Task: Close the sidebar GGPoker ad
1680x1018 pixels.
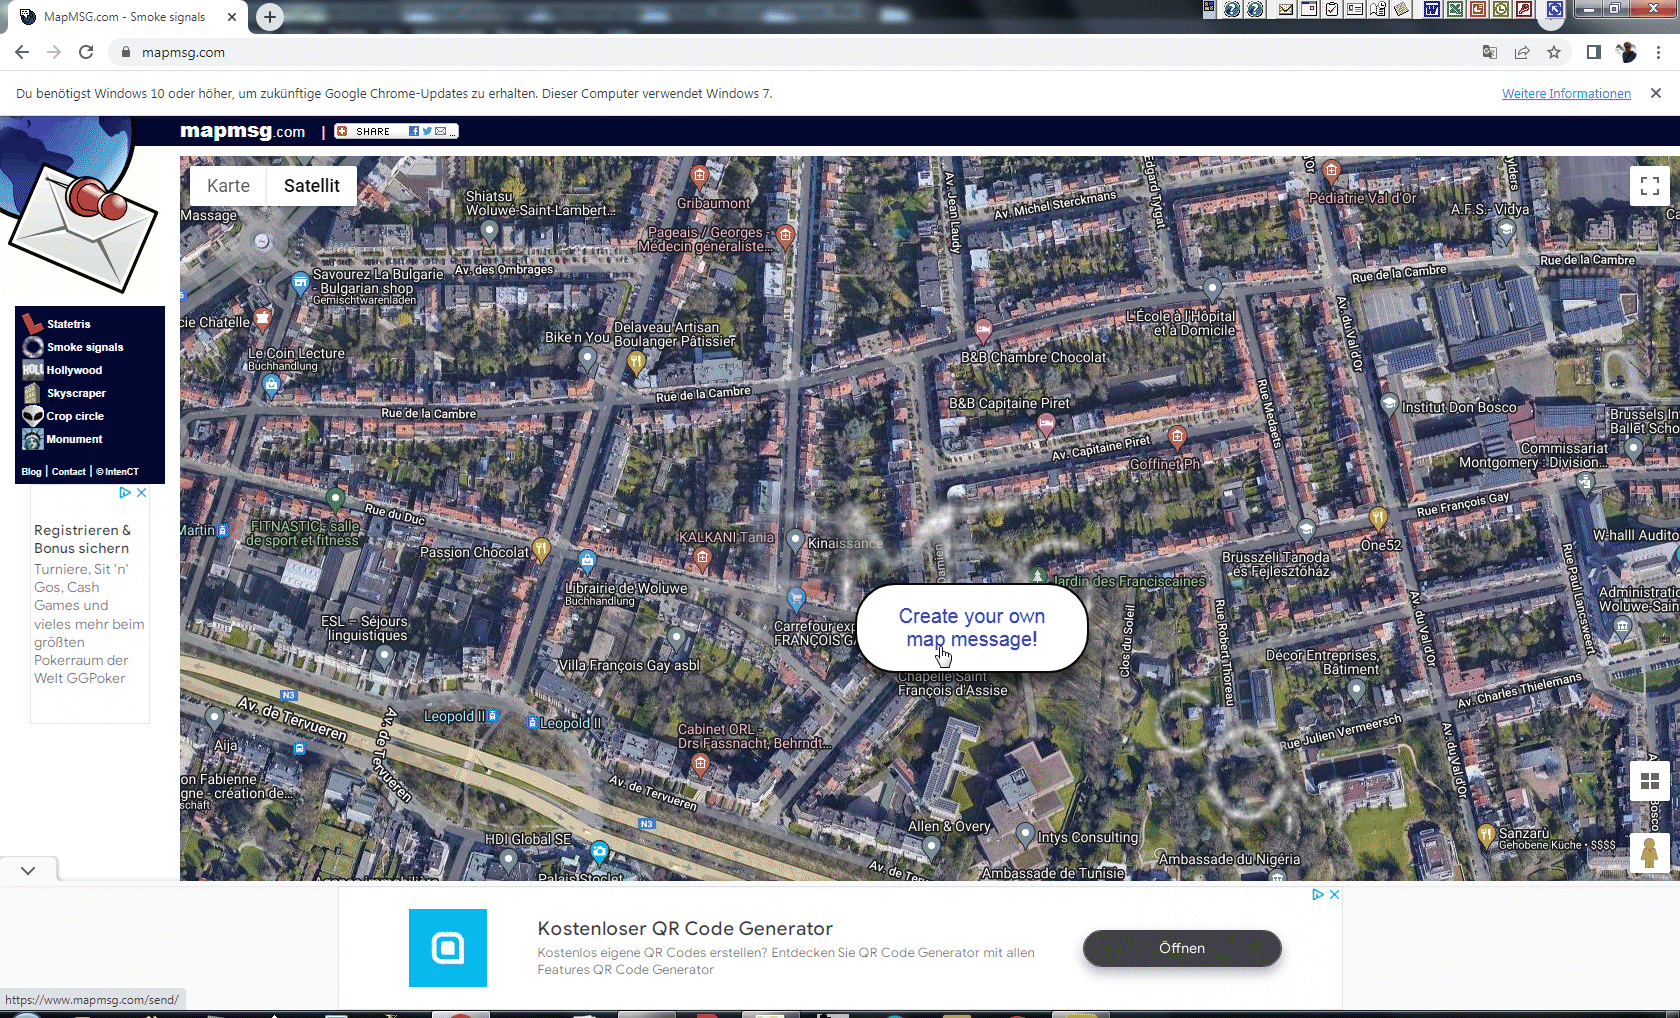Action: 142,492
